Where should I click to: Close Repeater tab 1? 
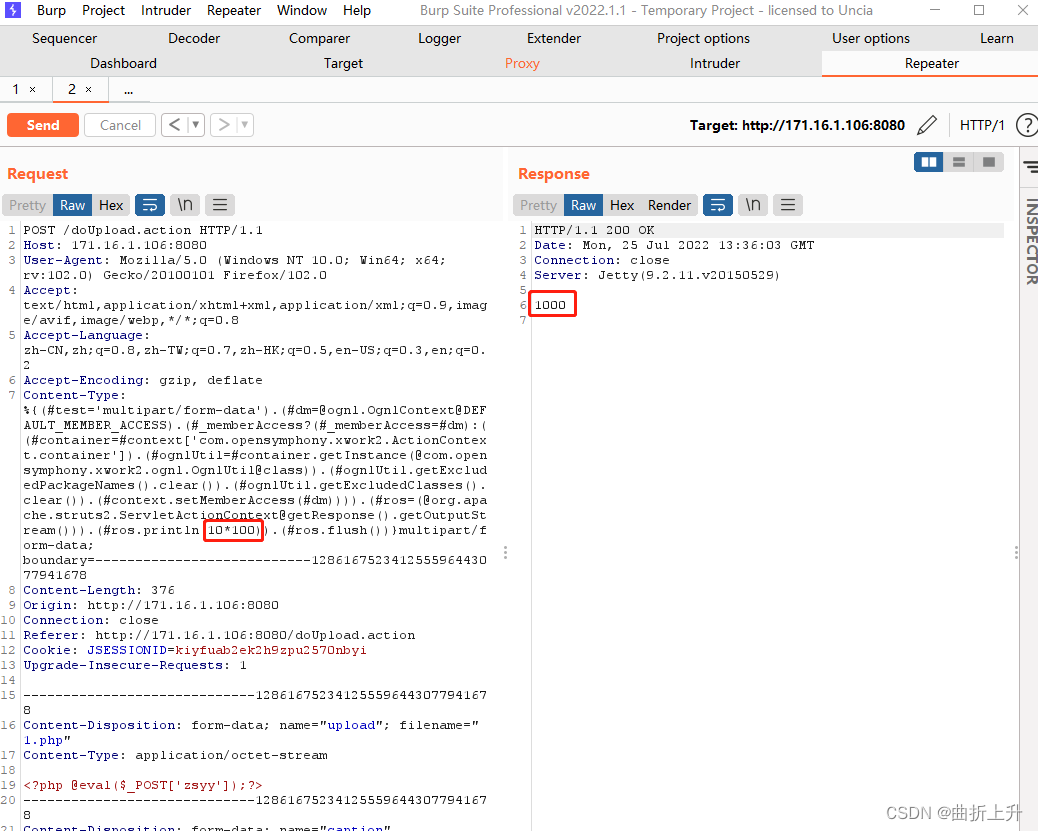(32, 89)
